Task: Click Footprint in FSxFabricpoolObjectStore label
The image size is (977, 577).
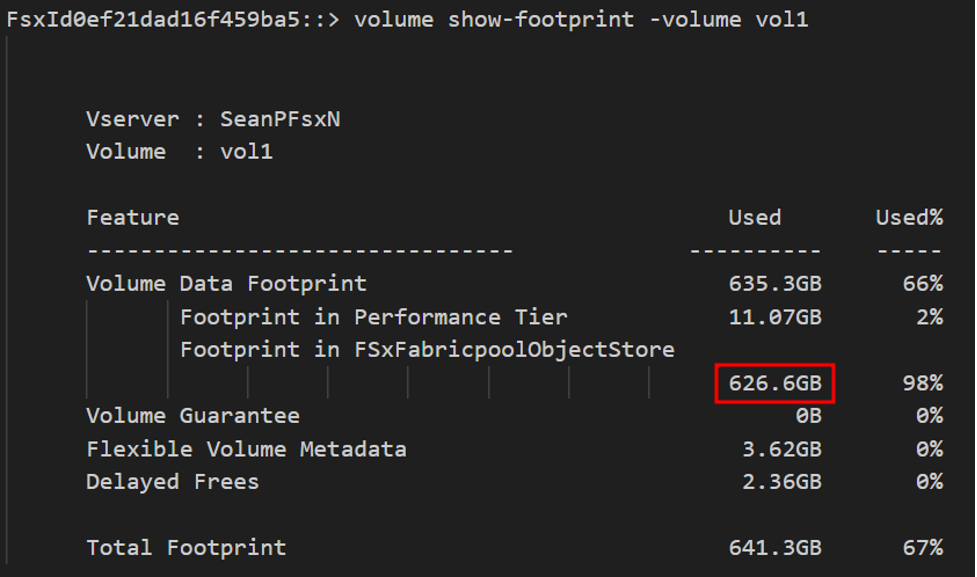Action: click(427, 350)
